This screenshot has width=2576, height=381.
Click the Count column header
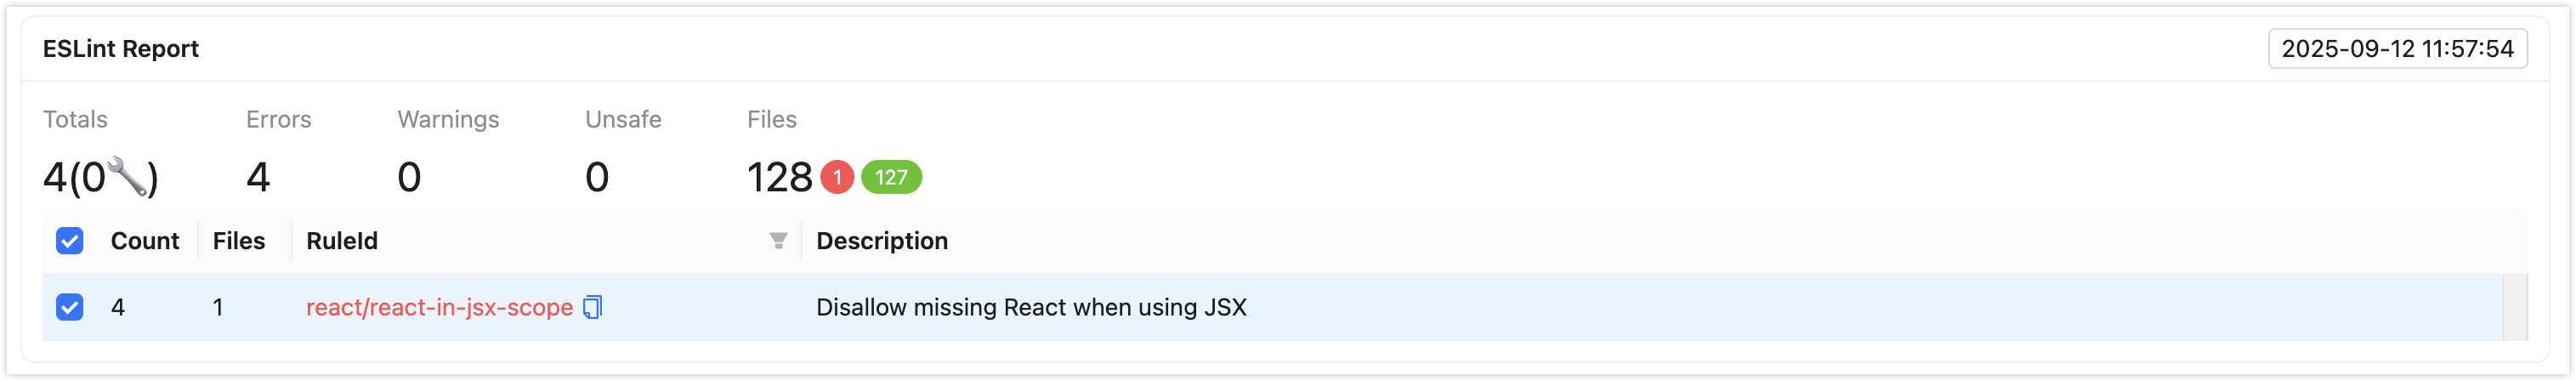point(145,241)
